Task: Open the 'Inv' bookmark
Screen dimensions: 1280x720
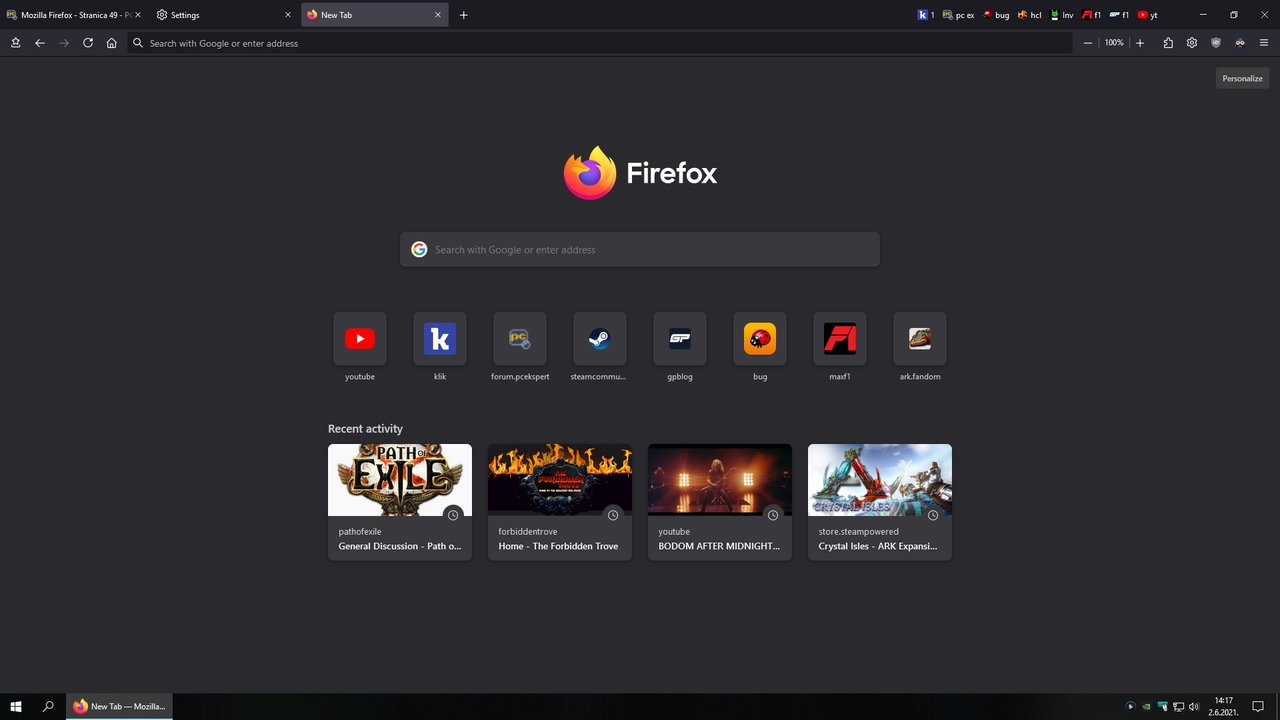Action: (1062, 15)
